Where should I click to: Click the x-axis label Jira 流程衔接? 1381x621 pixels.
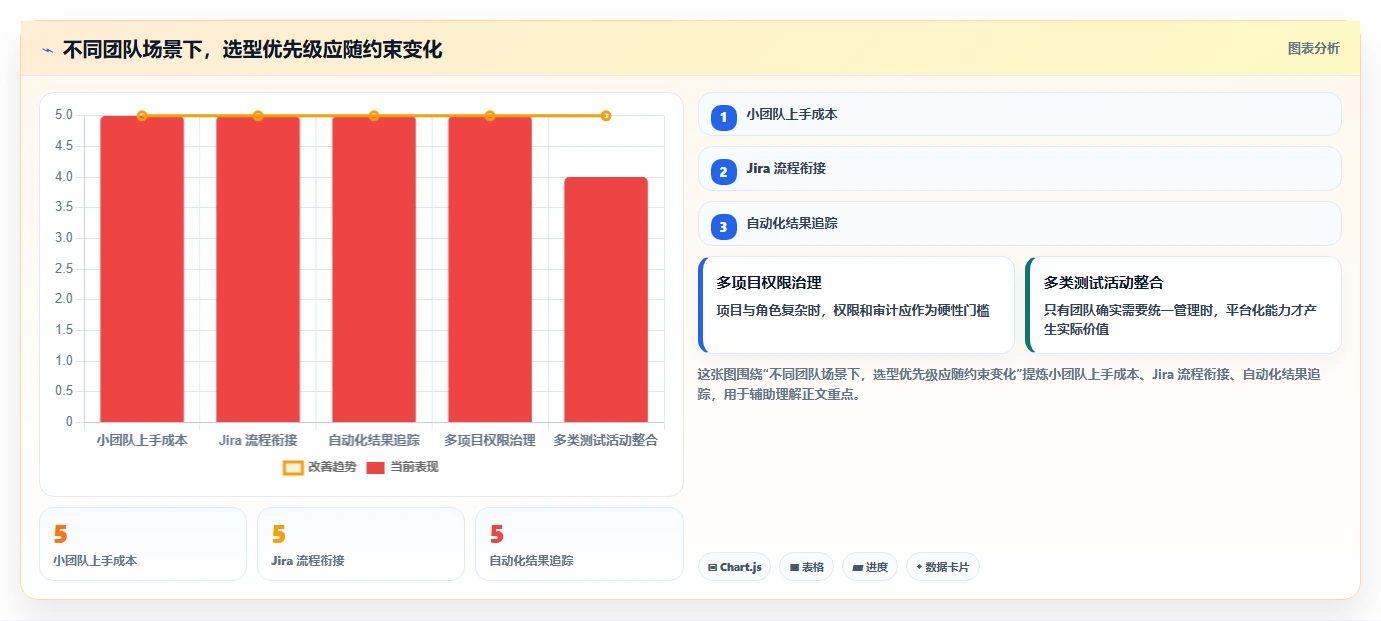258,440
